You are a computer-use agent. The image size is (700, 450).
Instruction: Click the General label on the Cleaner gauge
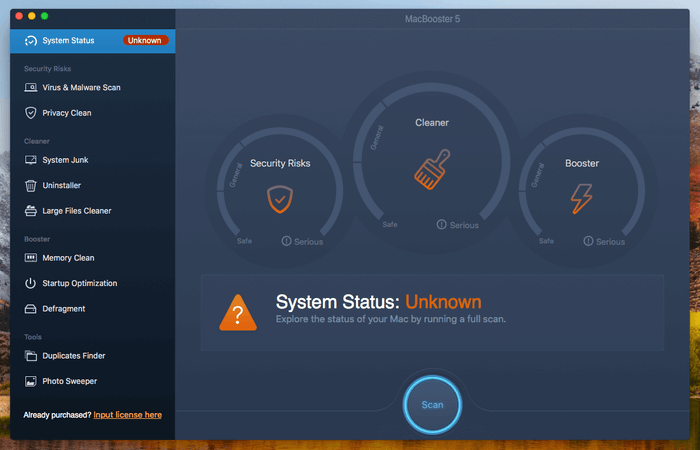[x=377, y=138]
